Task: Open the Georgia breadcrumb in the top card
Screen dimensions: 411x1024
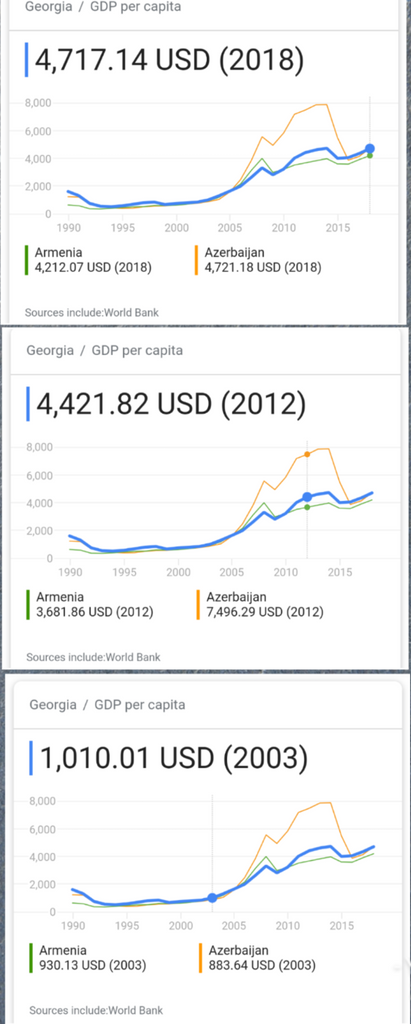Action: pos(48,7)
